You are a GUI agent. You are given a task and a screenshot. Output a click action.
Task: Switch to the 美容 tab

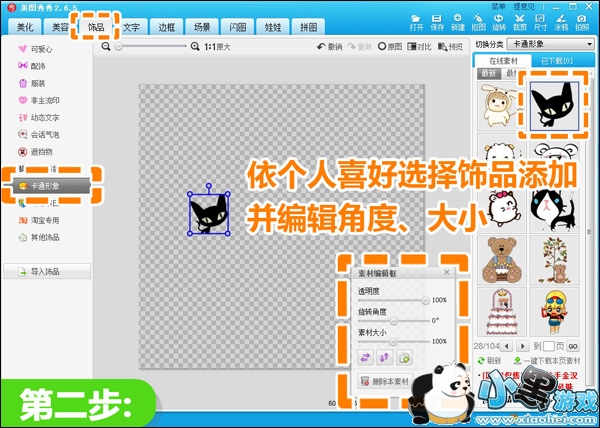coord(60,27)
